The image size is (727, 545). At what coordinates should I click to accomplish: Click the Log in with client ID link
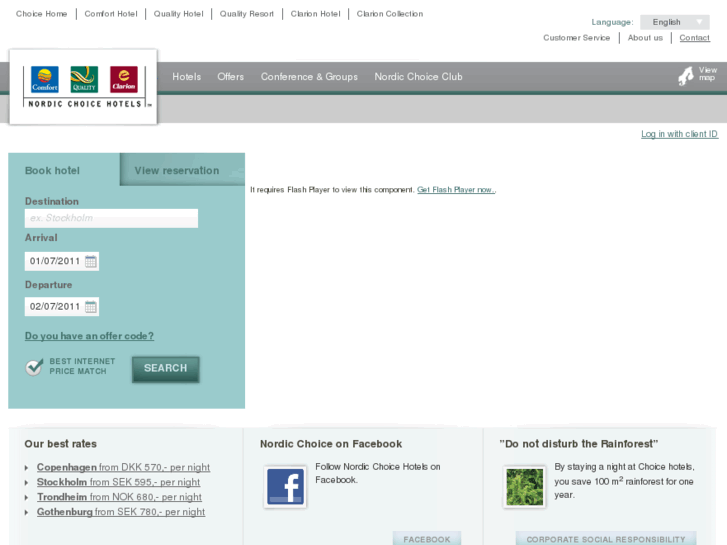pyautogui.click(x=679, y=134)
